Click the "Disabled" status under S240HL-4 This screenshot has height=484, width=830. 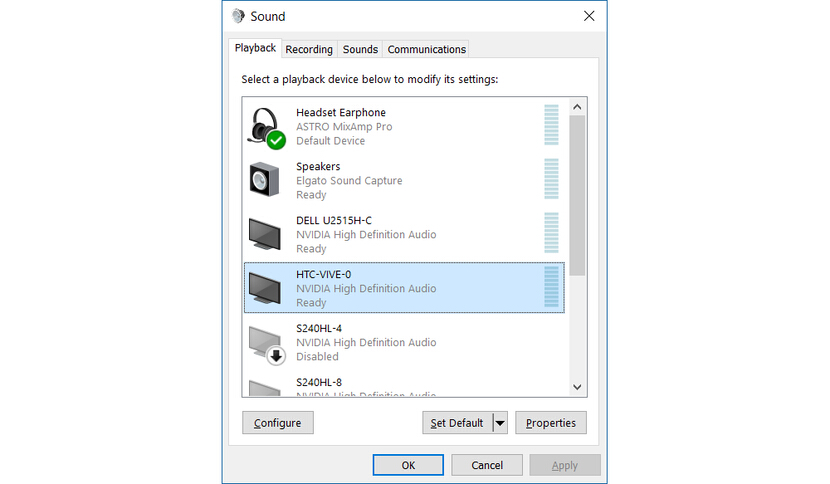(317, 357)
